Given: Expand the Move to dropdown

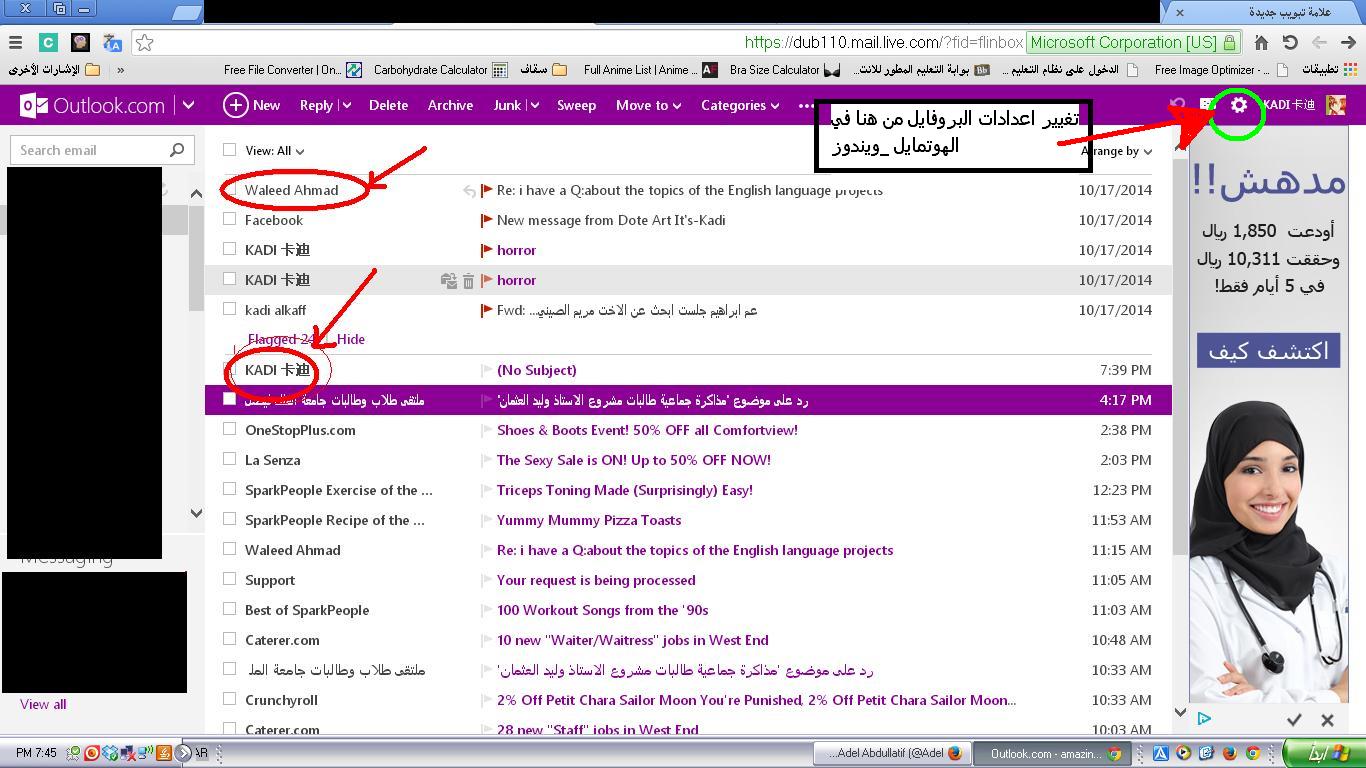Looking at the screenshot, I should 648,105.
